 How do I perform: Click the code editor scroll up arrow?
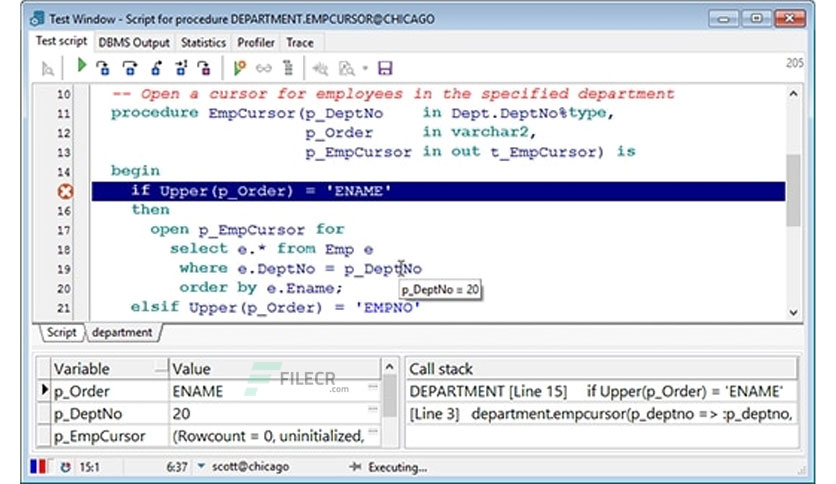(x=793, y=94)
